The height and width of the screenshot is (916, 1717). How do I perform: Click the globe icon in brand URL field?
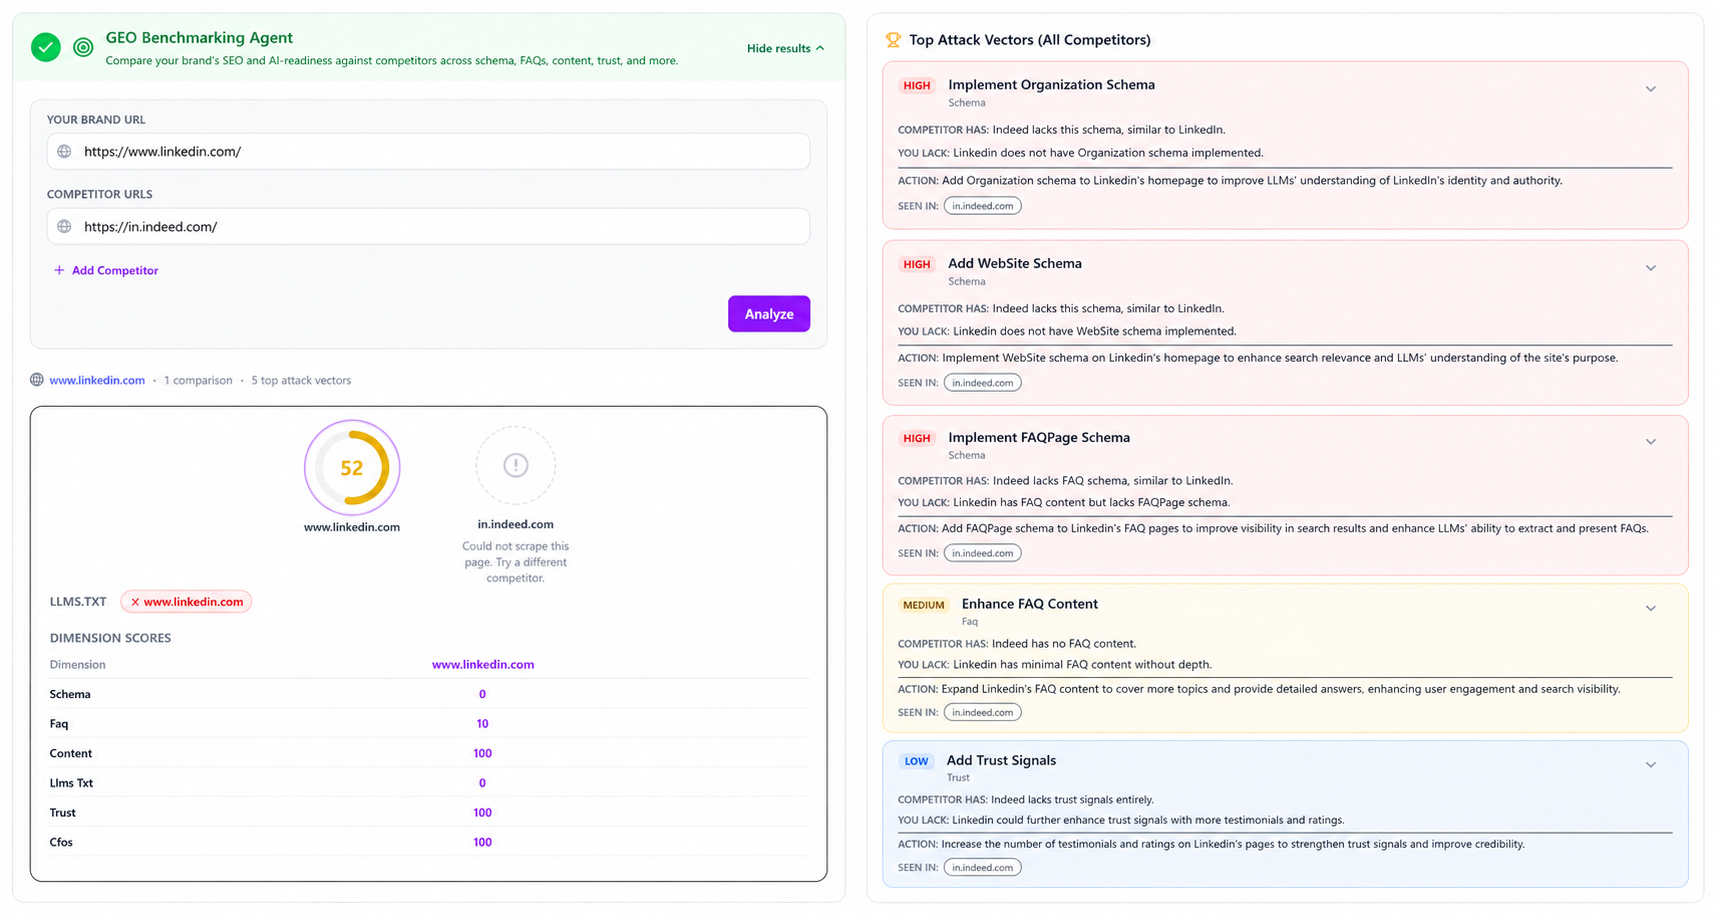tap(64, 152)
